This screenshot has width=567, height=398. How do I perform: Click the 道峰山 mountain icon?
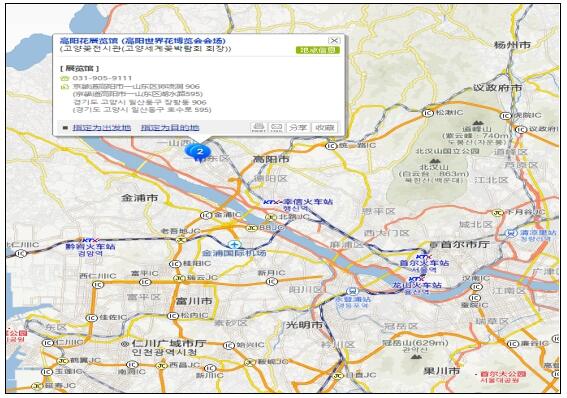(x=477, y=123)
